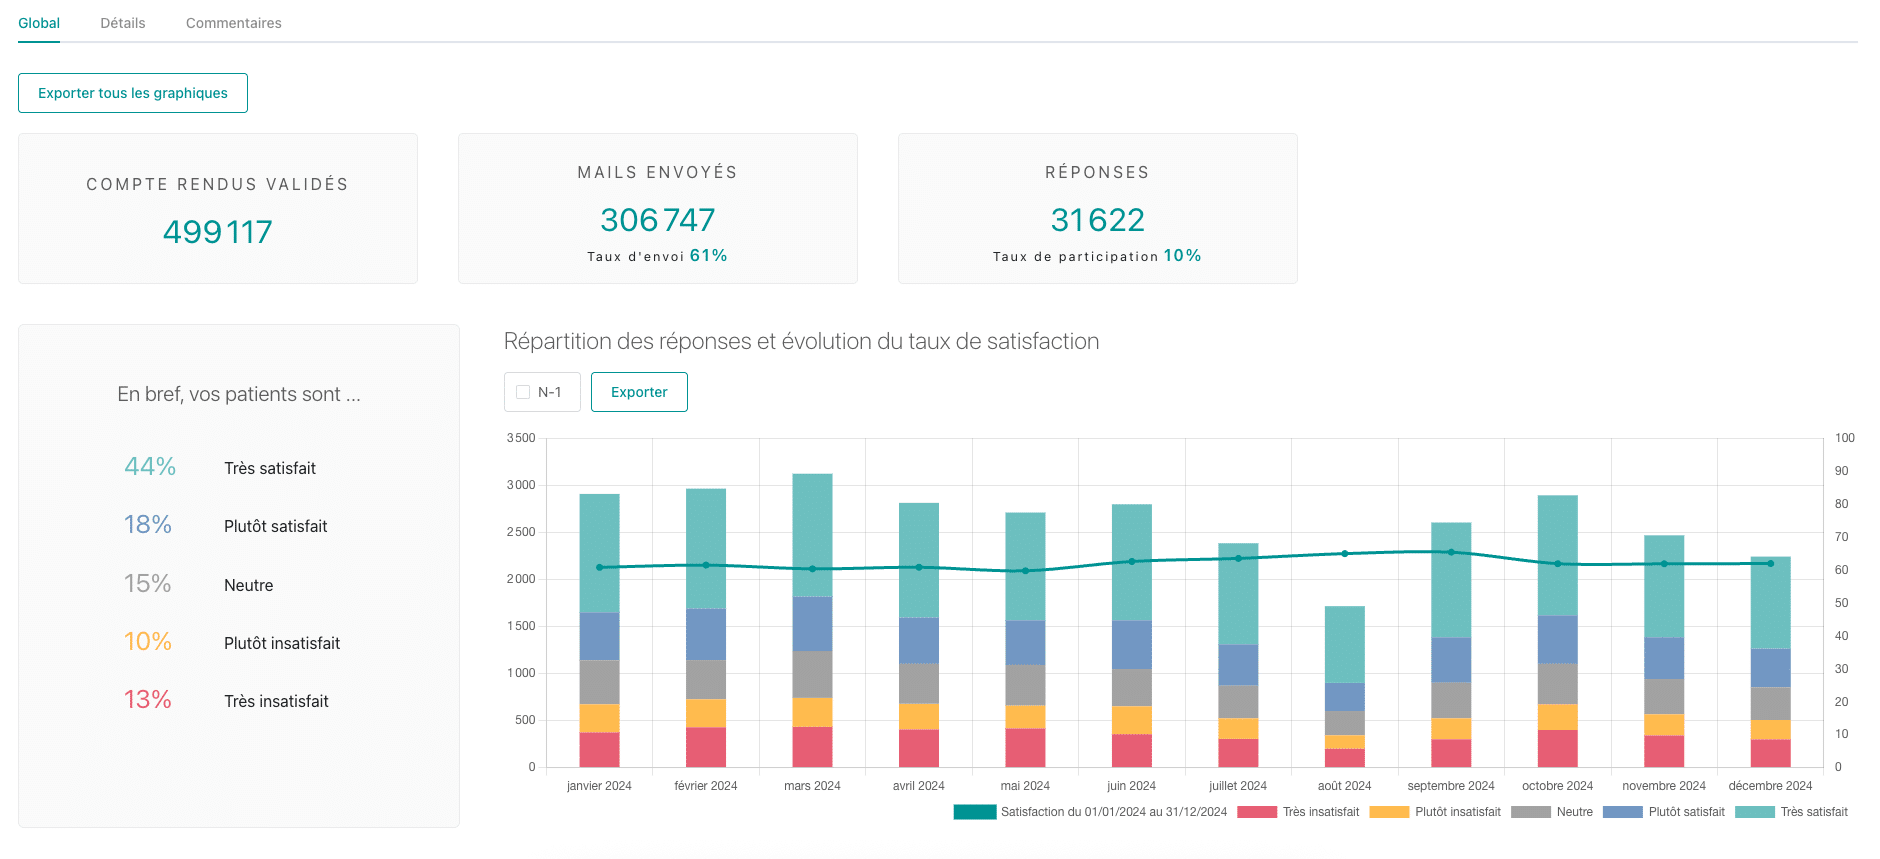Viewport: 1880px width, 859px height.
Task: Click the Plutôt satisfait segment of juin 2024 bar
Action: point(1131,645)
